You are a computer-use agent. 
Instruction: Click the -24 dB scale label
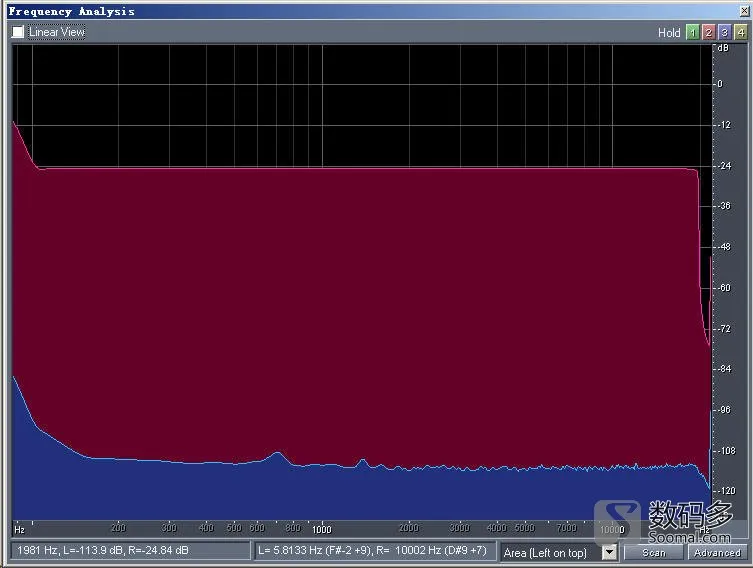pos(724,166)
